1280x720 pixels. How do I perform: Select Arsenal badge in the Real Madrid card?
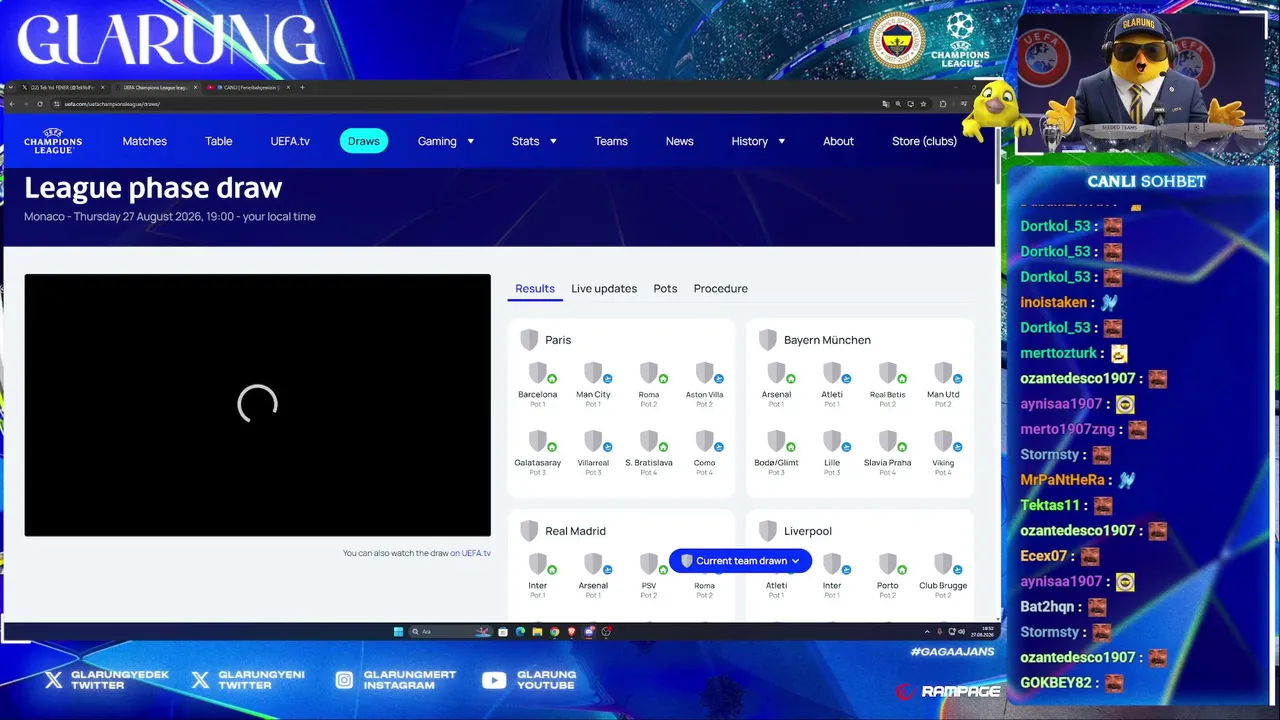click(x=593, y=564)
